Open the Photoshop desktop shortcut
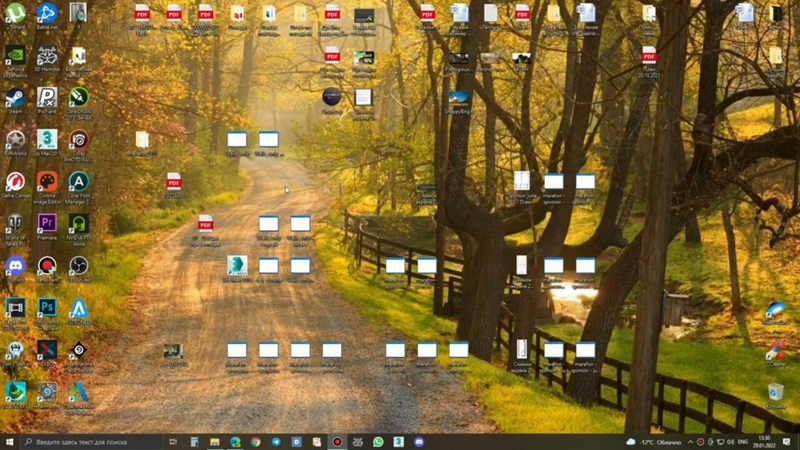 coord(47,314)
